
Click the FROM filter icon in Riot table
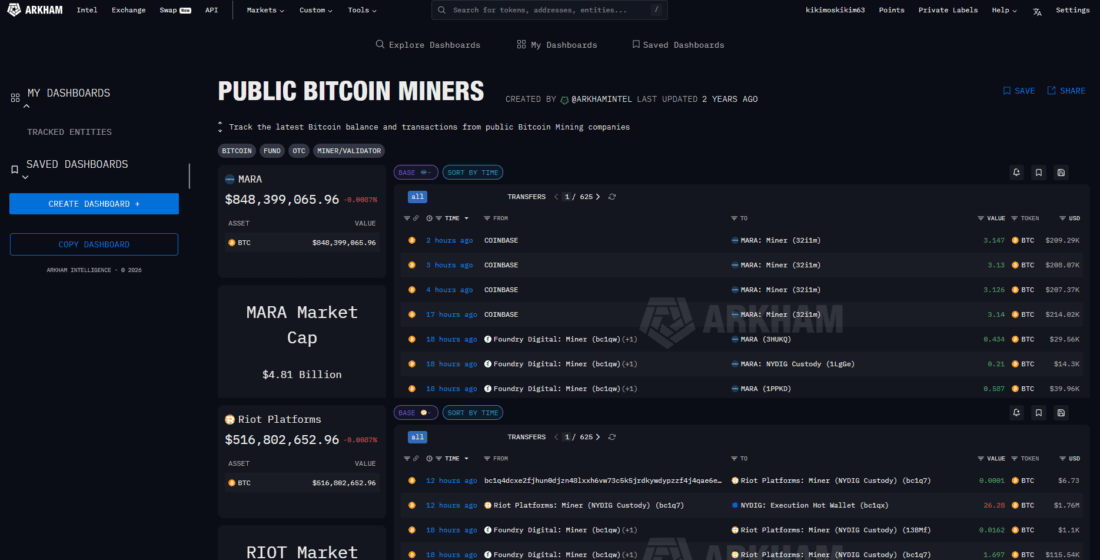[x=487, y=458]
